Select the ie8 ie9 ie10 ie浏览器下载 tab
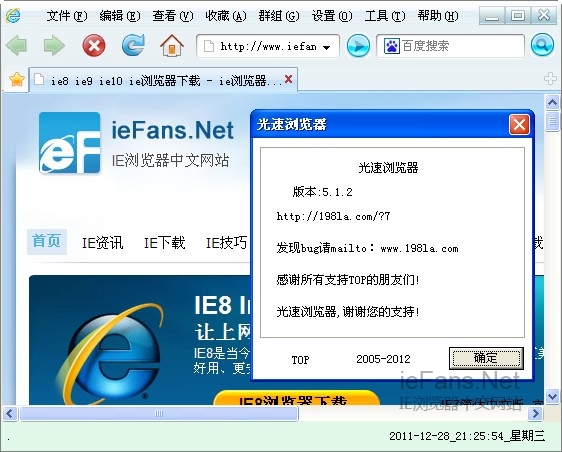 (163, 80)
